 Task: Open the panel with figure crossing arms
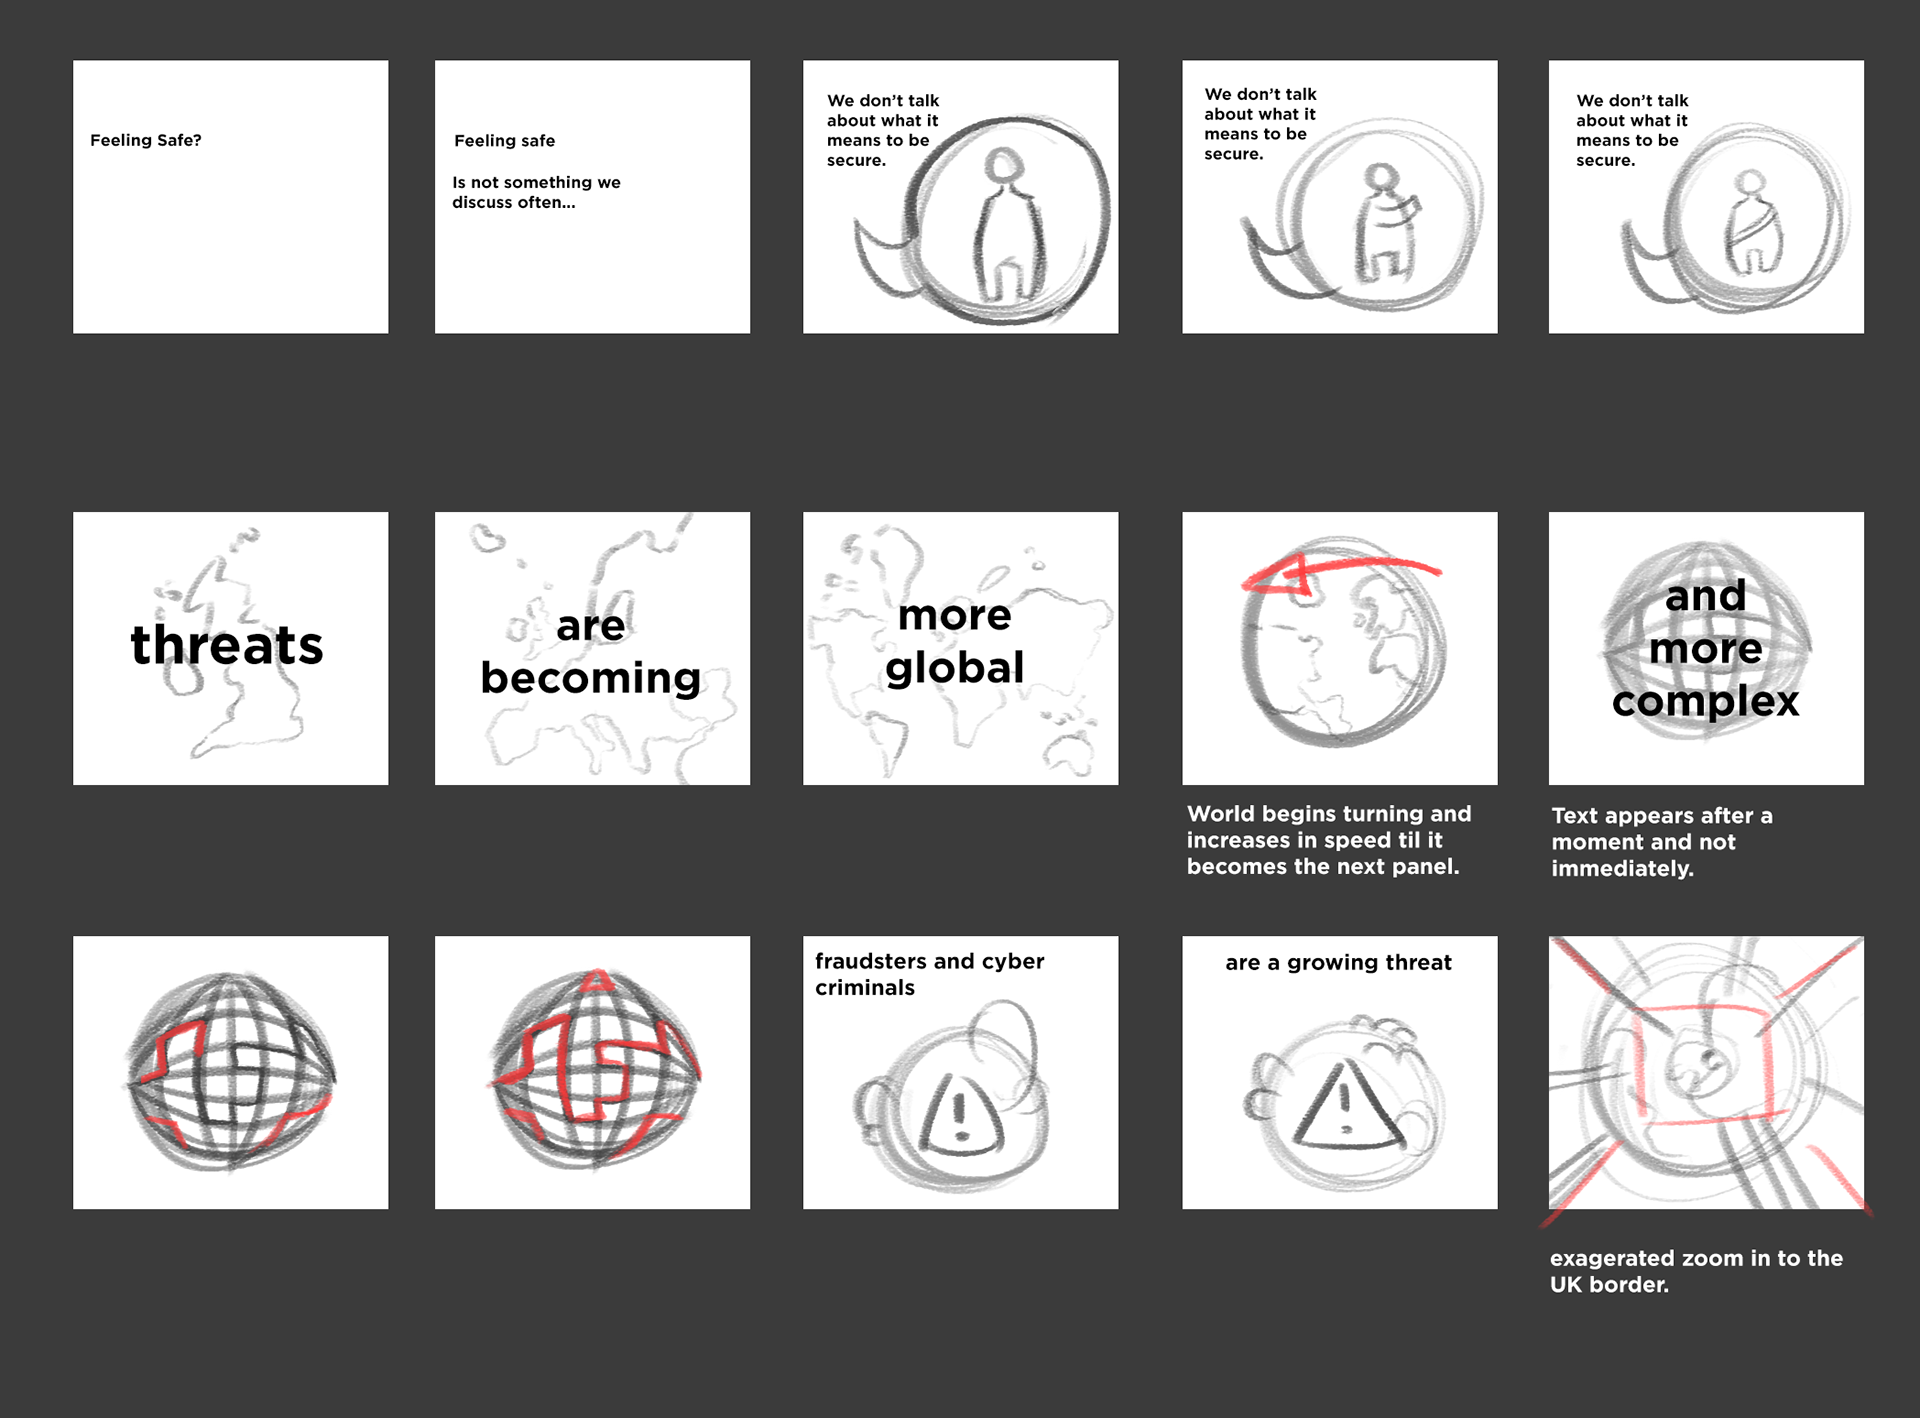(1706, 197)
